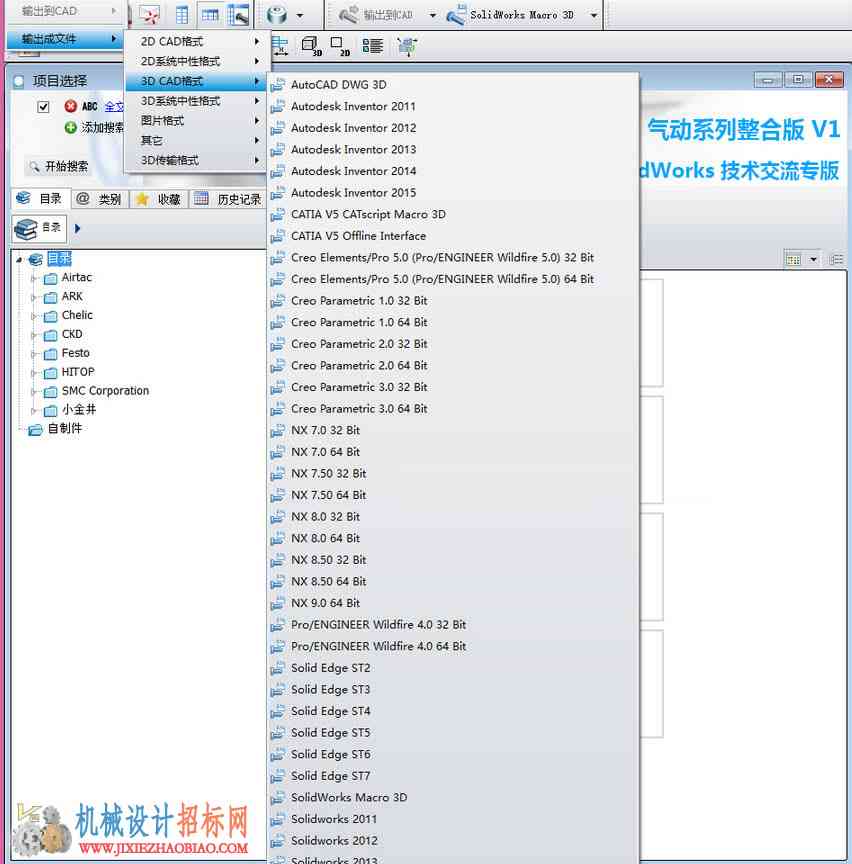This screenshot has height=864, width=852.
Task: Click SolidWorks Macro 3D toolbar button
Action: pos(511,15)
